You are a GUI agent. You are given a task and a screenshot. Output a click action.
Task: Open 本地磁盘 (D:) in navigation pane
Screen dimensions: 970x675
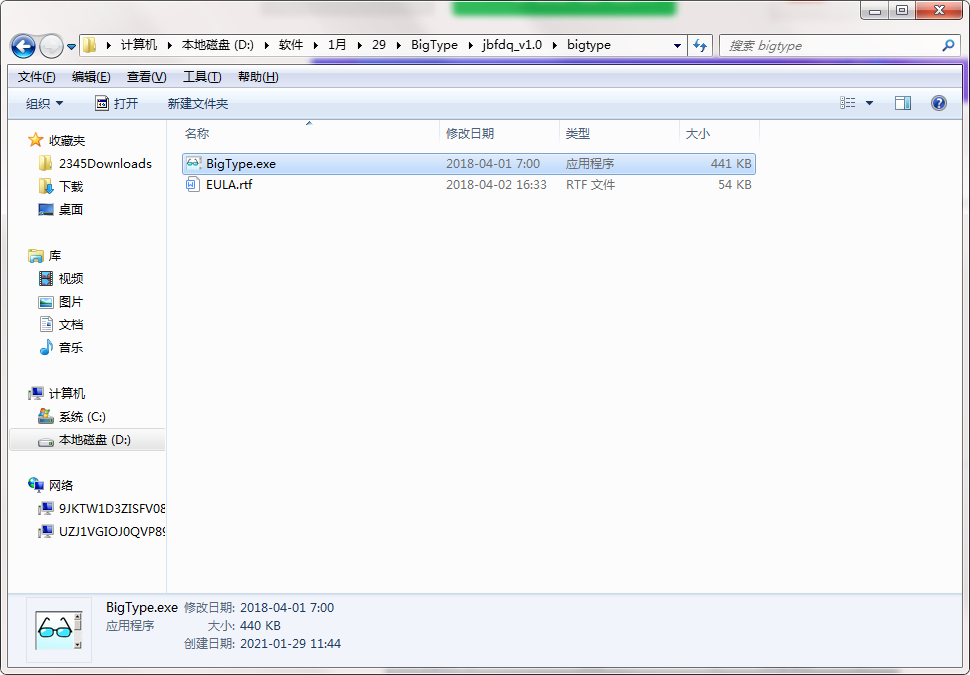(x=95, y=439)
